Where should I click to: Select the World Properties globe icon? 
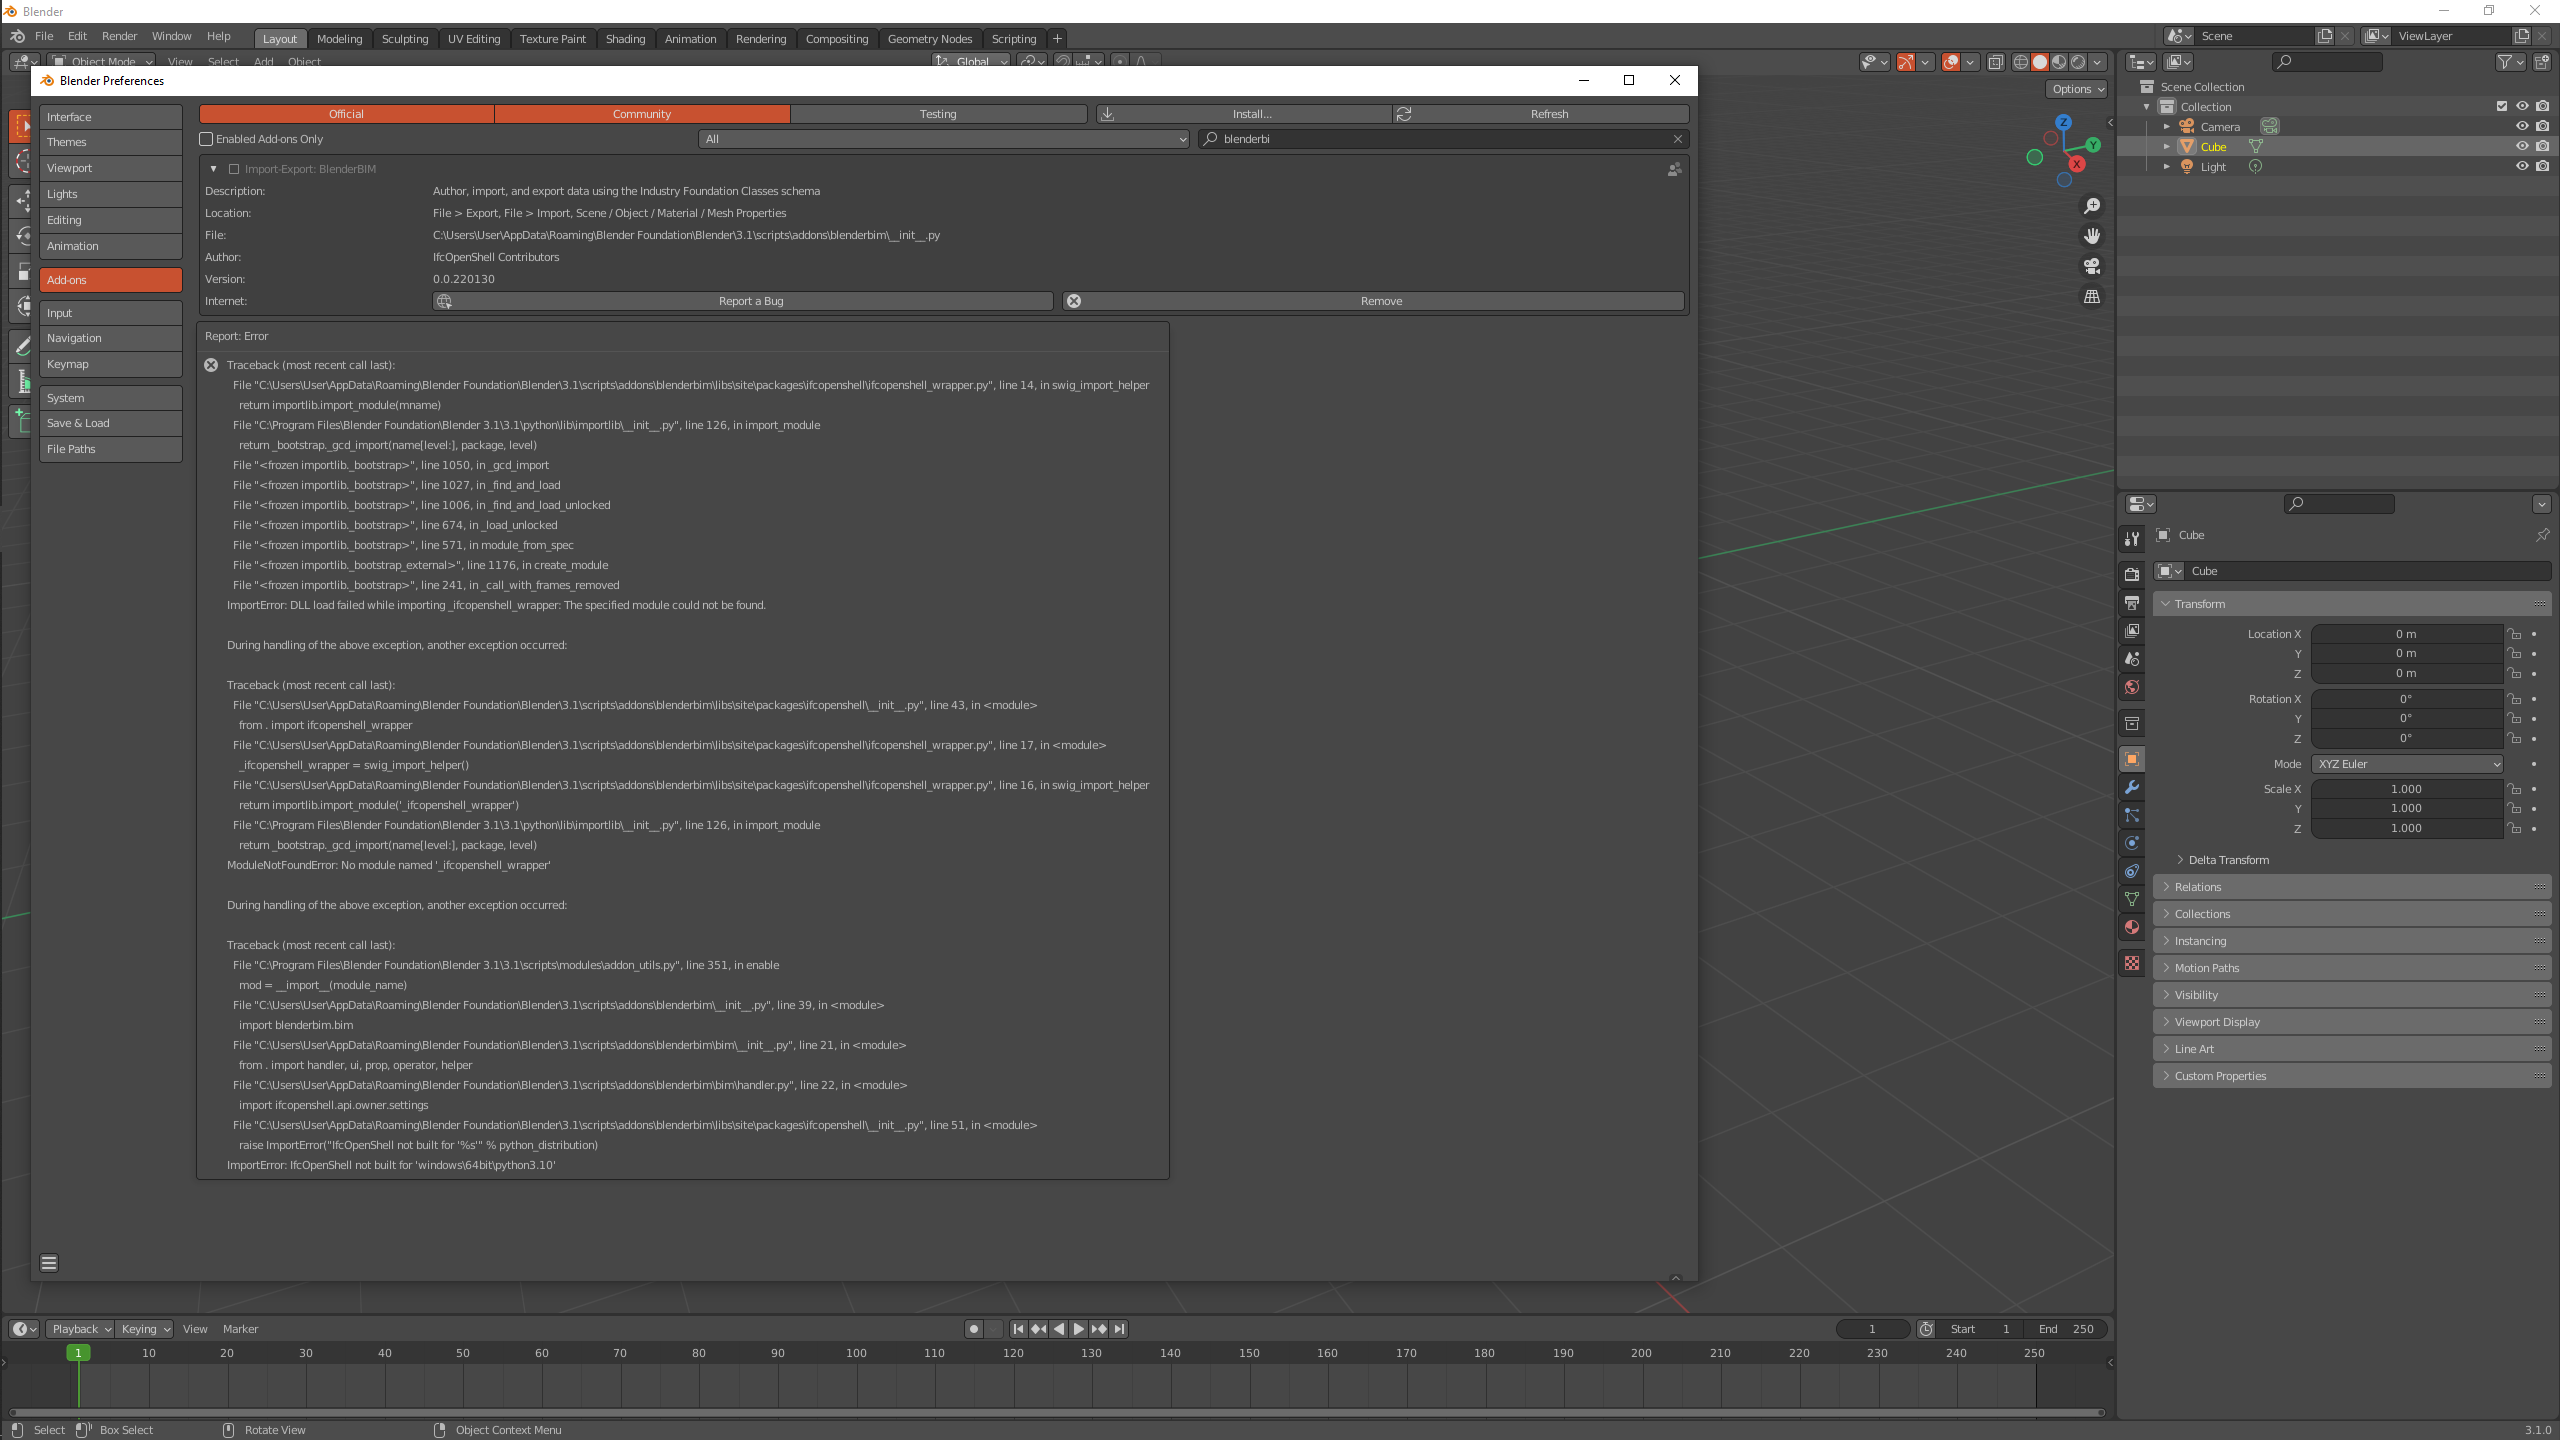[2132, 686]
